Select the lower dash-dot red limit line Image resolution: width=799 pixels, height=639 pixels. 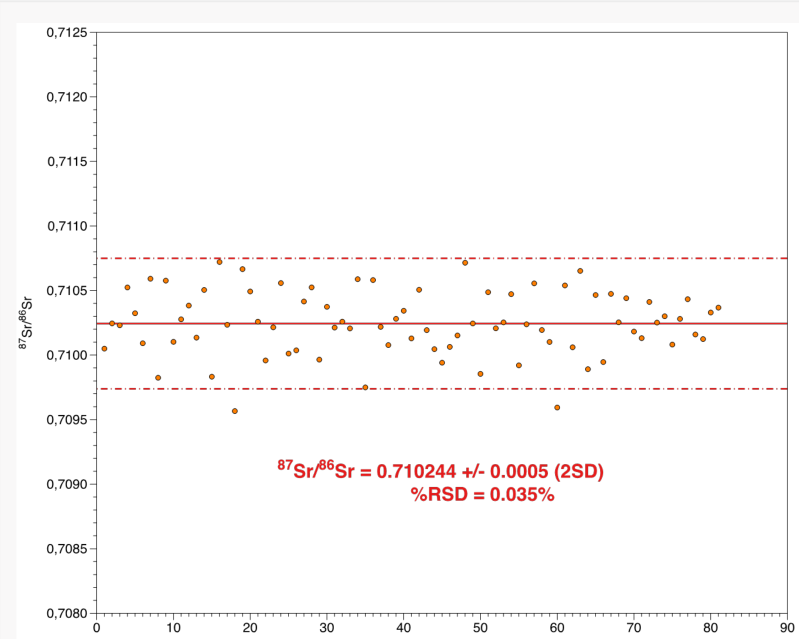tap(442, 389)
